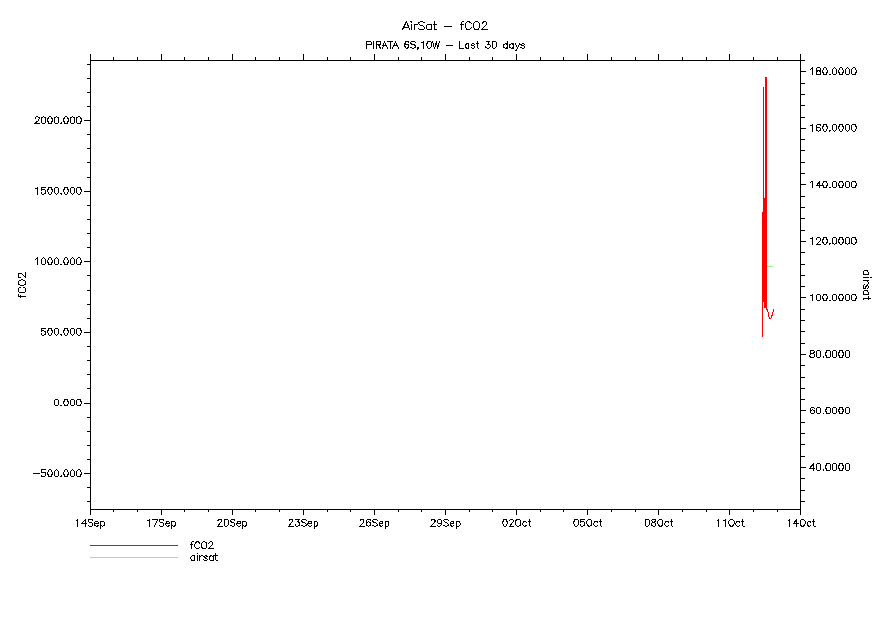Click the PIRATA 6S,10W subtitle
Viewport: 891px width, 630px height.
click(x=444, y=45)
